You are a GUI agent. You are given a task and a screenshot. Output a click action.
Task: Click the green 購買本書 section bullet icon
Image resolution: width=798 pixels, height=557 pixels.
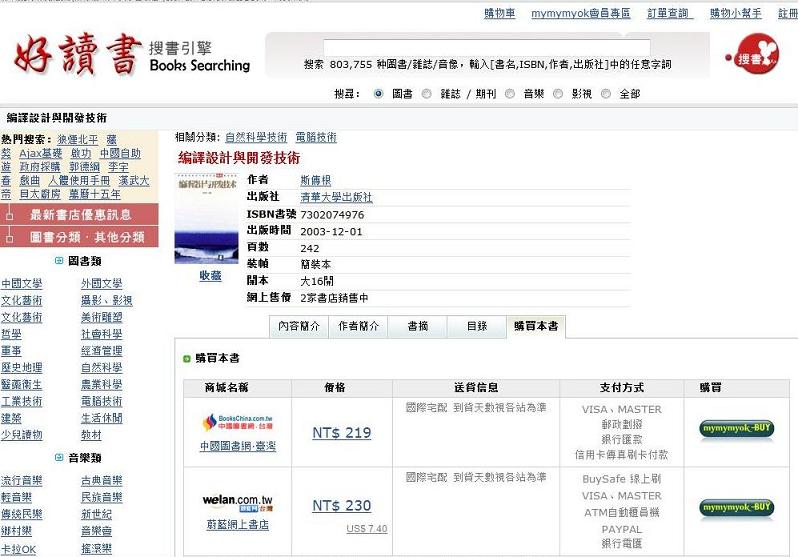186,358
